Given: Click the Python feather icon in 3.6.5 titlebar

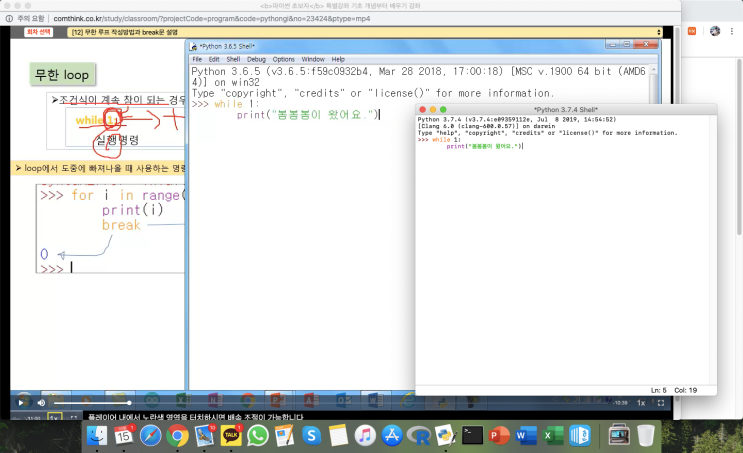Looking at the screenshot, I should click(x=193, y=46).
